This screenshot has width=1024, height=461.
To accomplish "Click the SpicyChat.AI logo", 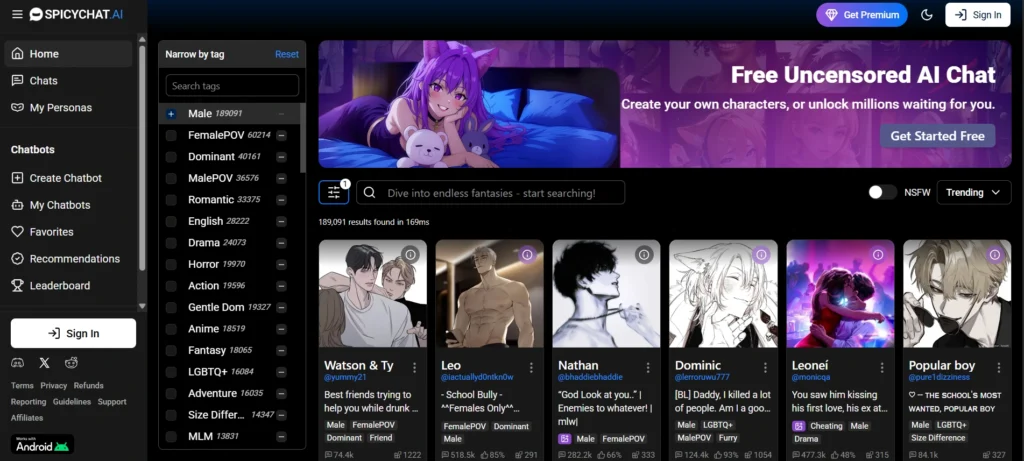I will coord(76,14).
